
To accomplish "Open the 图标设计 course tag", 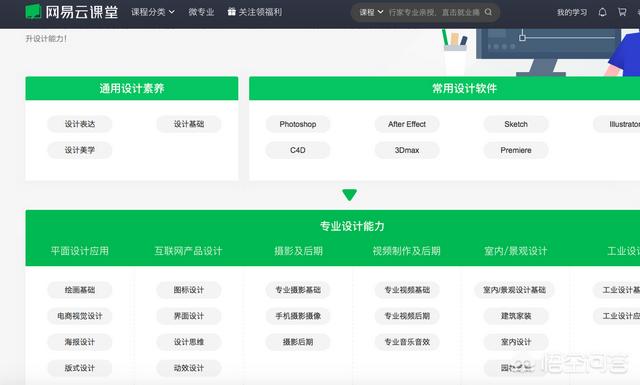I will [189, 290].
